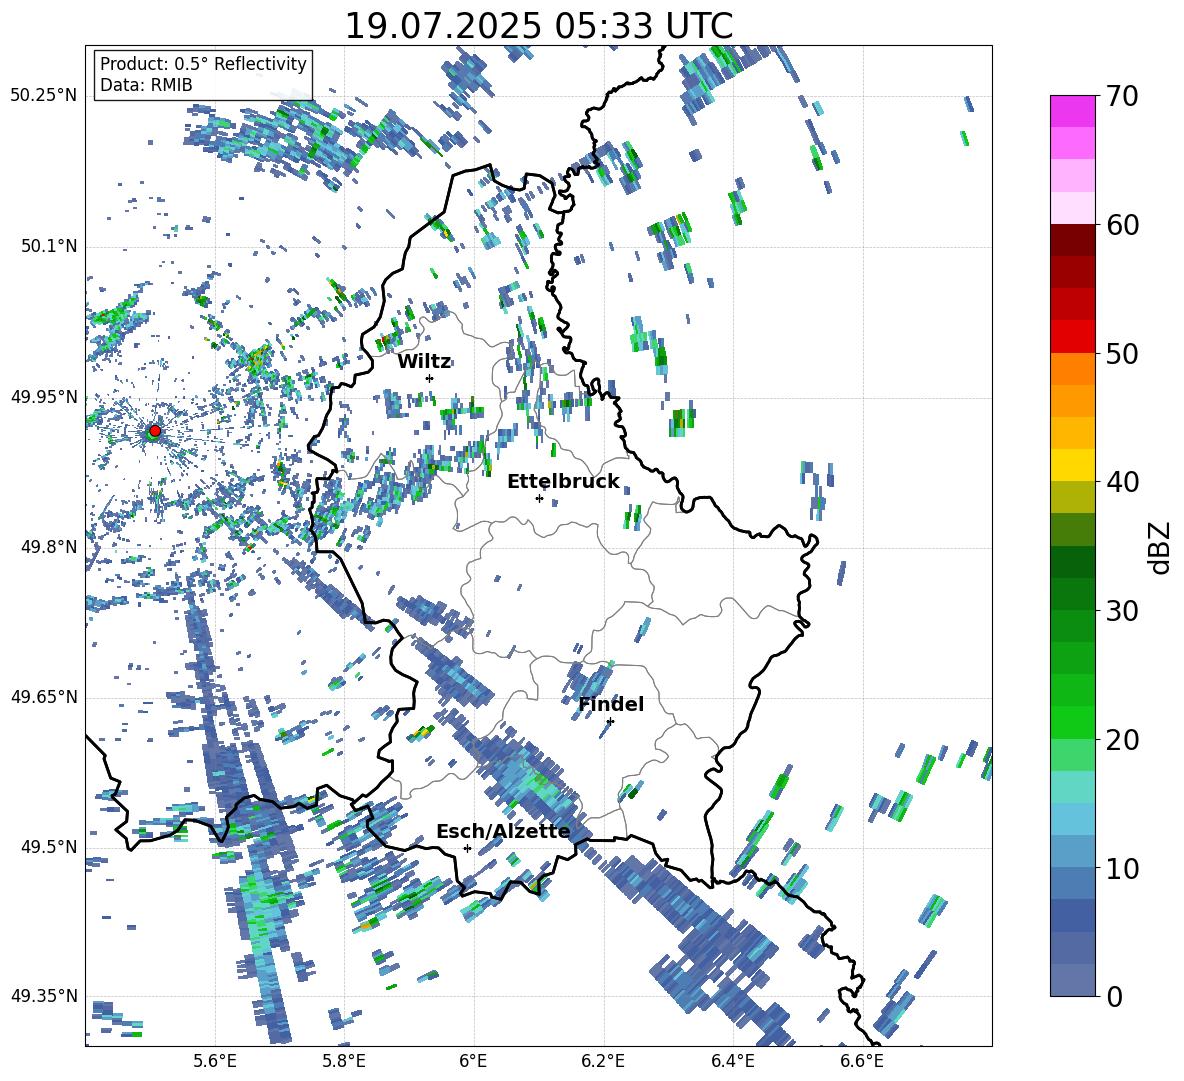The width and height of the screenshot is (1184, 1081).
Task: Click the cross marker below Wiltz
Action: coord(430,378)
